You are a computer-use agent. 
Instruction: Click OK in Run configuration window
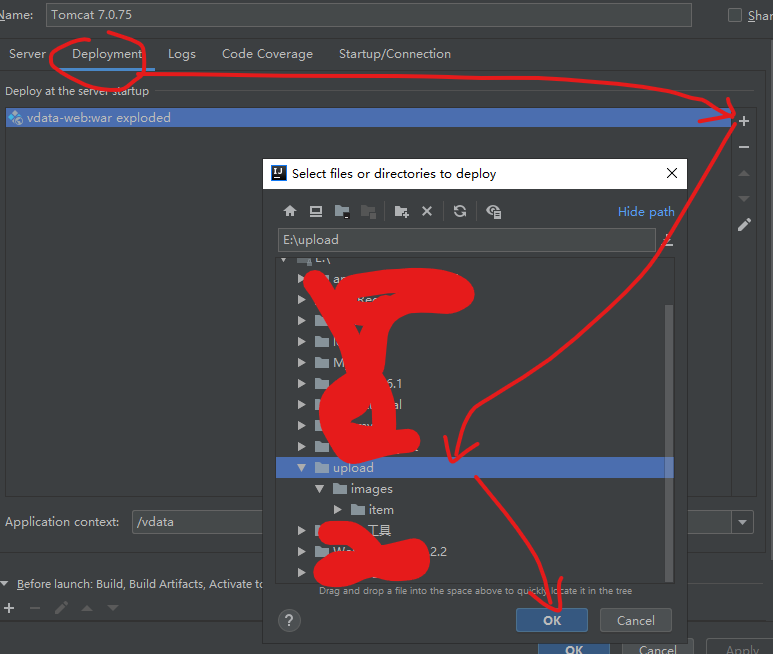point(574,648)
